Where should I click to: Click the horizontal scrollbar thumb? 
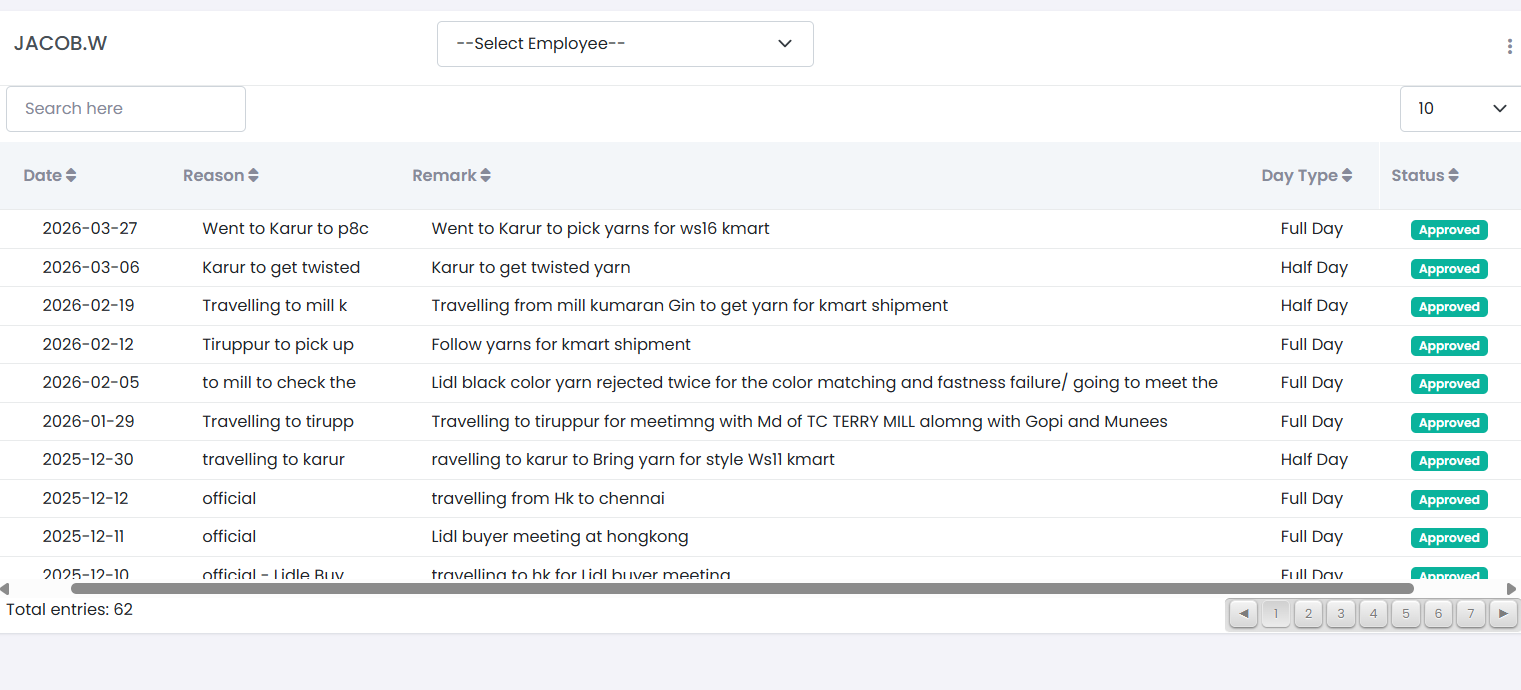pyautogui.click(x=741, y=589)
